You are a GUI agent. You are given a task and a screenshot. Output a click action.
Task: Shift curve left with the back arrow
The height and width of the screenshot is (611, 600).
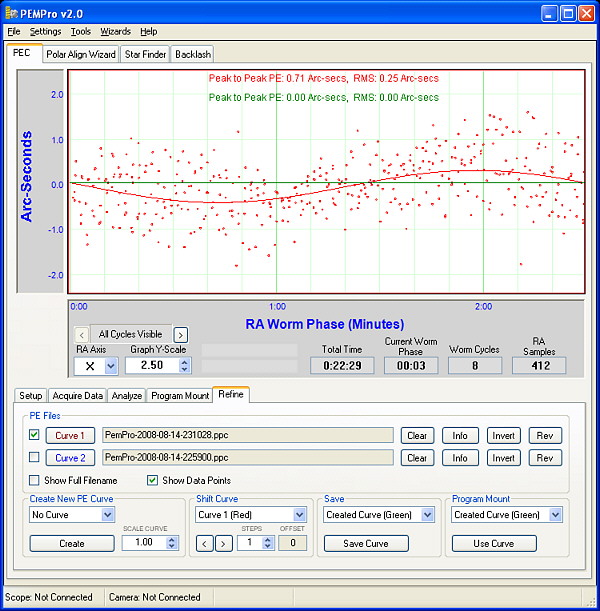coord(205,544)
